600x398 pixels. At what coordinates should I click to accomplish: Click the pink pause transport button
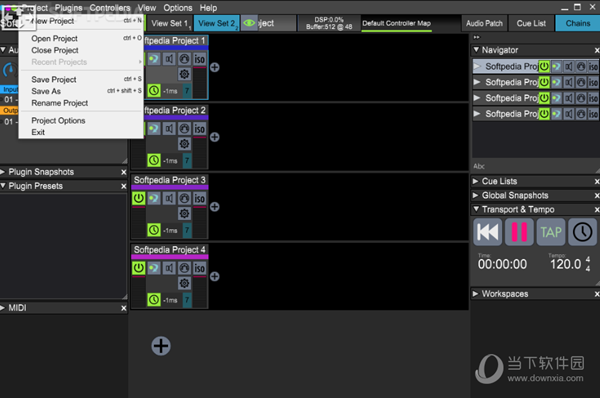(519, 232)
